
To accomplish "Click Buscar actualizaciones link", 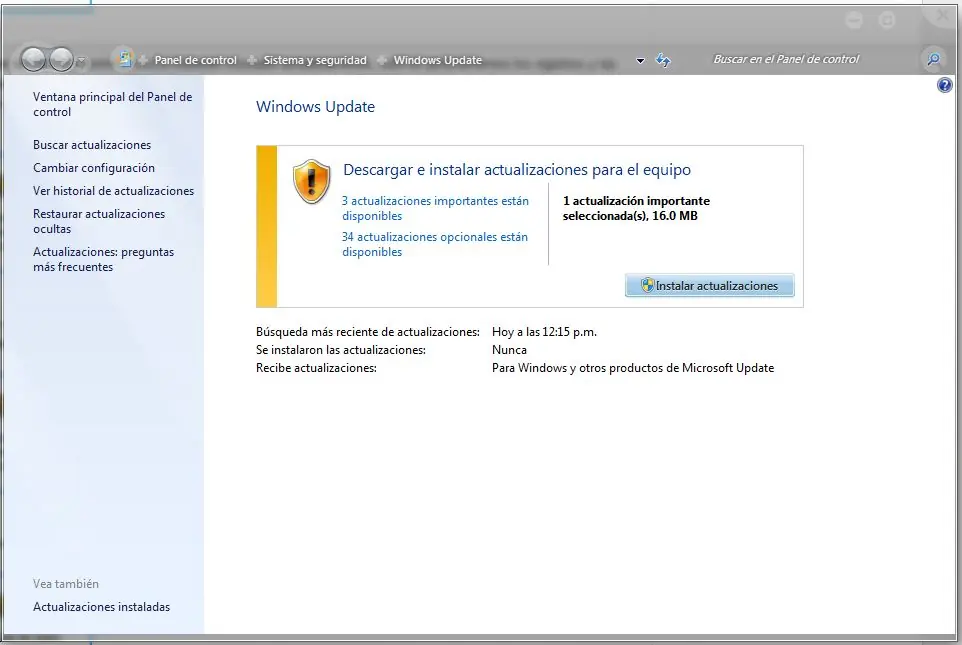I will 92,145.
